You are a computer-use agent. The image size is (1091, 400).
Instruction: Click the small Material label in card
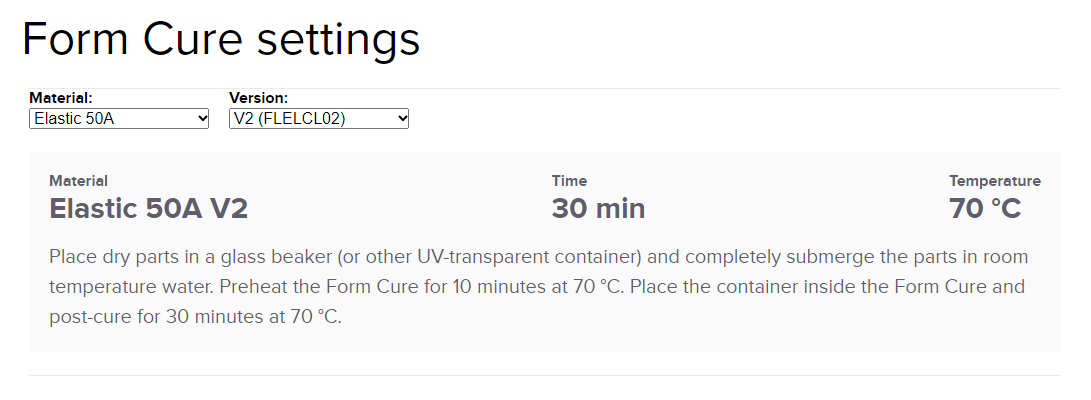tap(78, 181)
